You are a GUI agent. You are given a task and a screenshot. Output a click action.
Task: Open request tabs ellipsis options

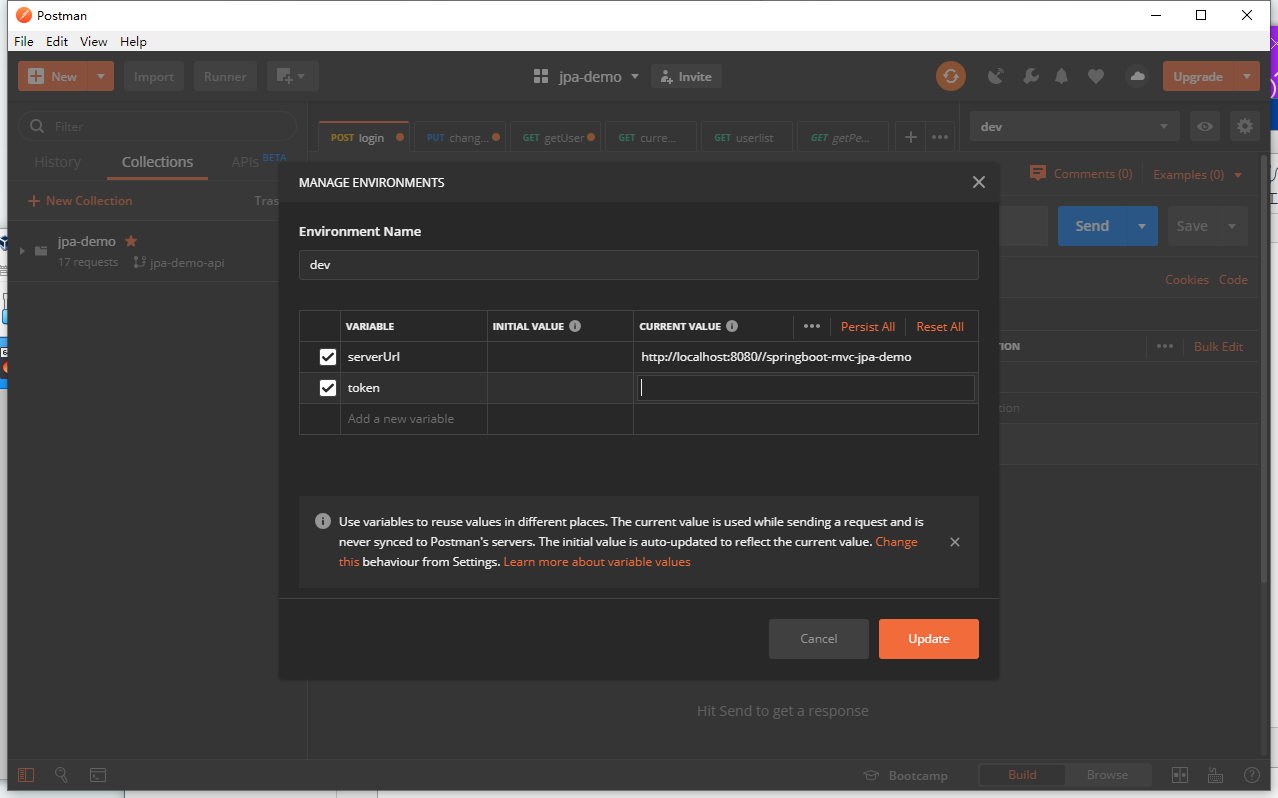tap(940, 137)
